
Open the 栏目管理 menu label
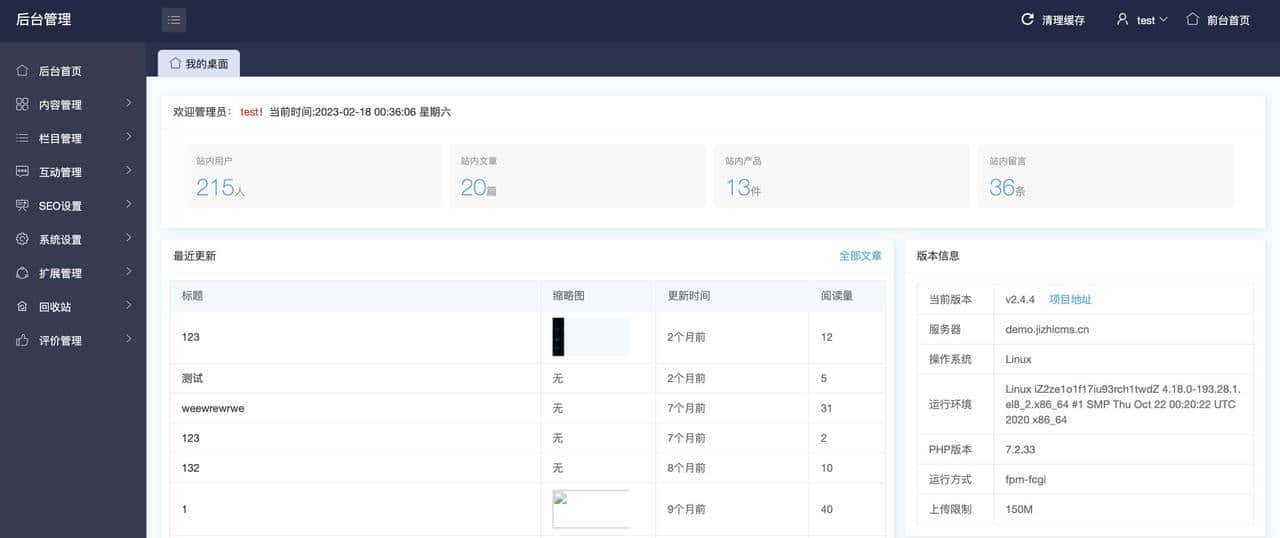click(60, 139)
